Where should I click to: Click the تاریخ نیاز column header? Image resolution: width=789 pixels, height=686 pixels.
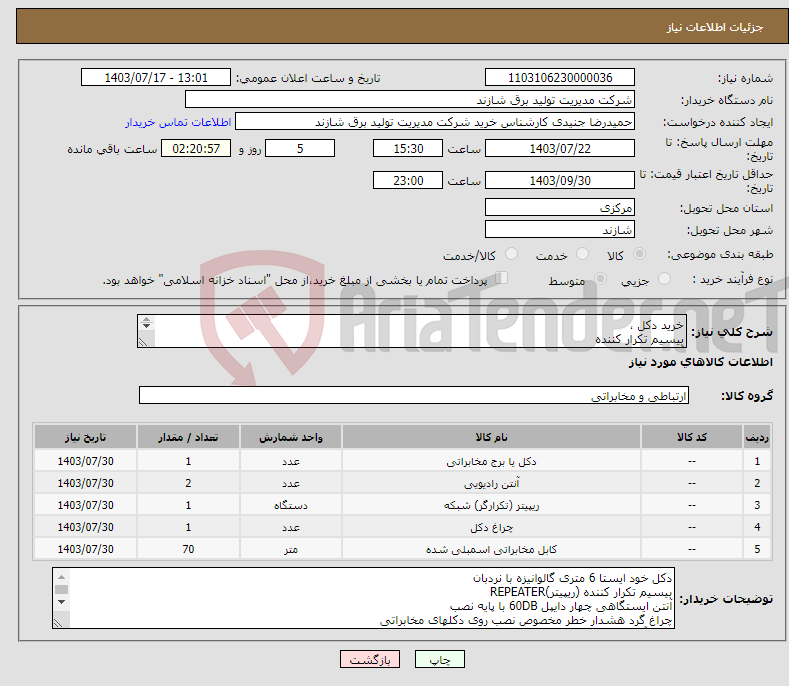tap(86, 437)
